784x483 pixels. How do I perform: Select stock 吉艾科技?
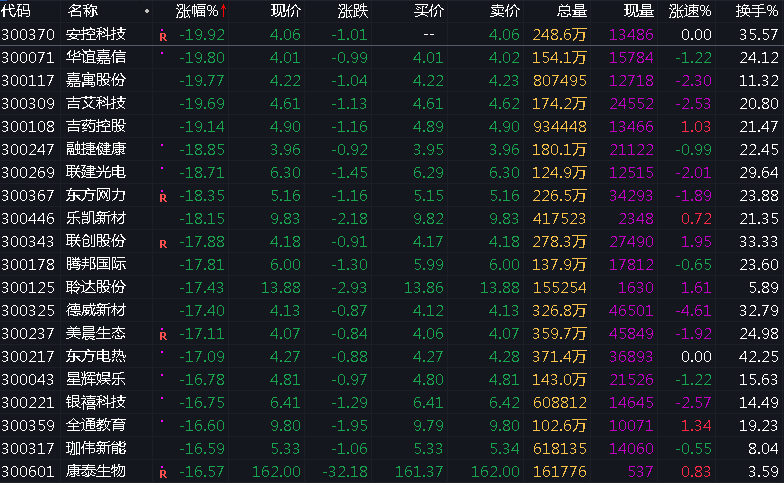pyautogui.click(x=96, y=103)
